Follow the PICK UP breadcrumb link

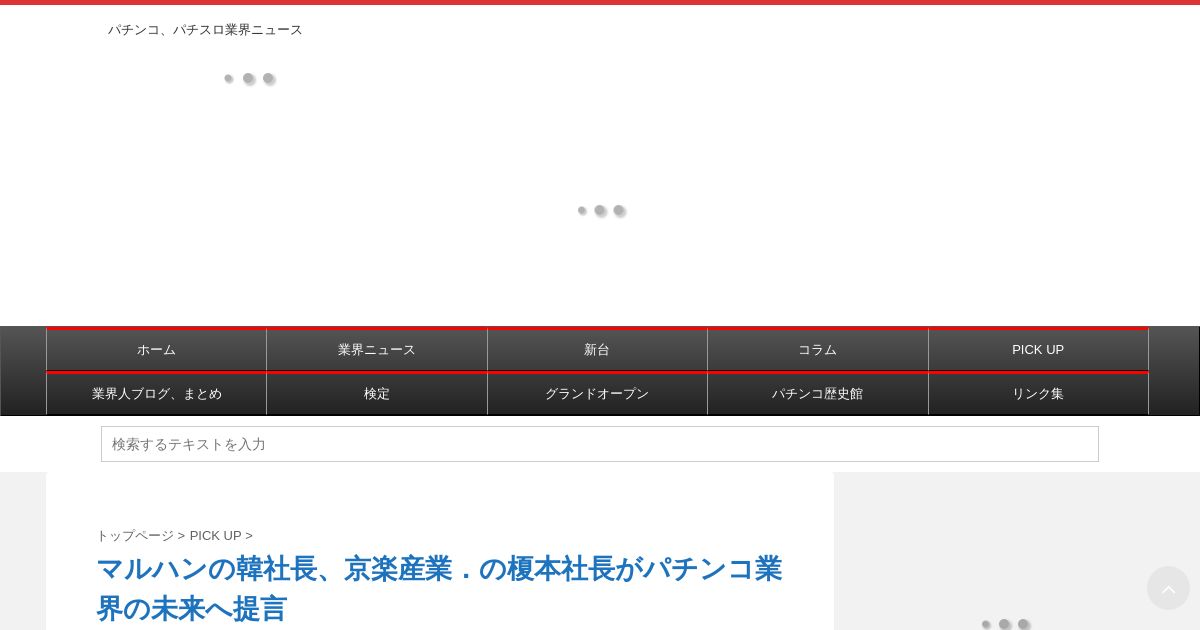coord(215,536)
